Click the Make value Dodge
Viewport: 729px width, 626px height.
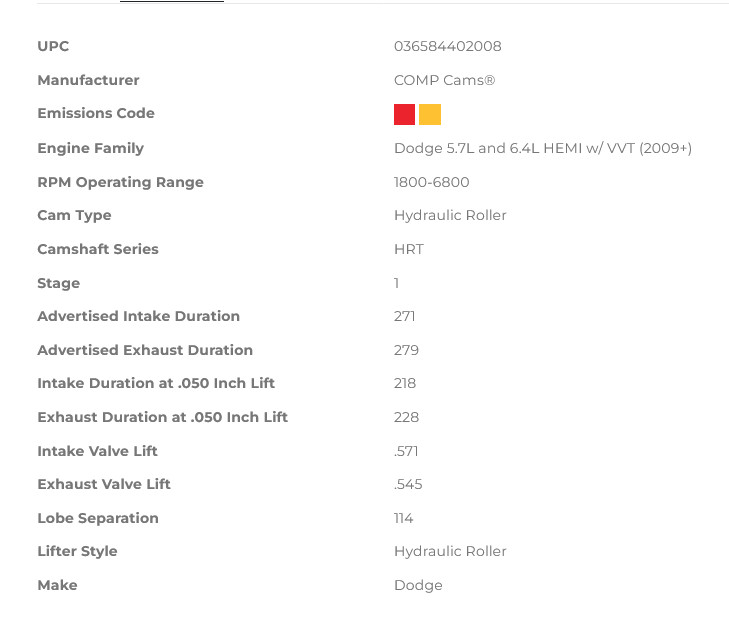click(418, 585)
